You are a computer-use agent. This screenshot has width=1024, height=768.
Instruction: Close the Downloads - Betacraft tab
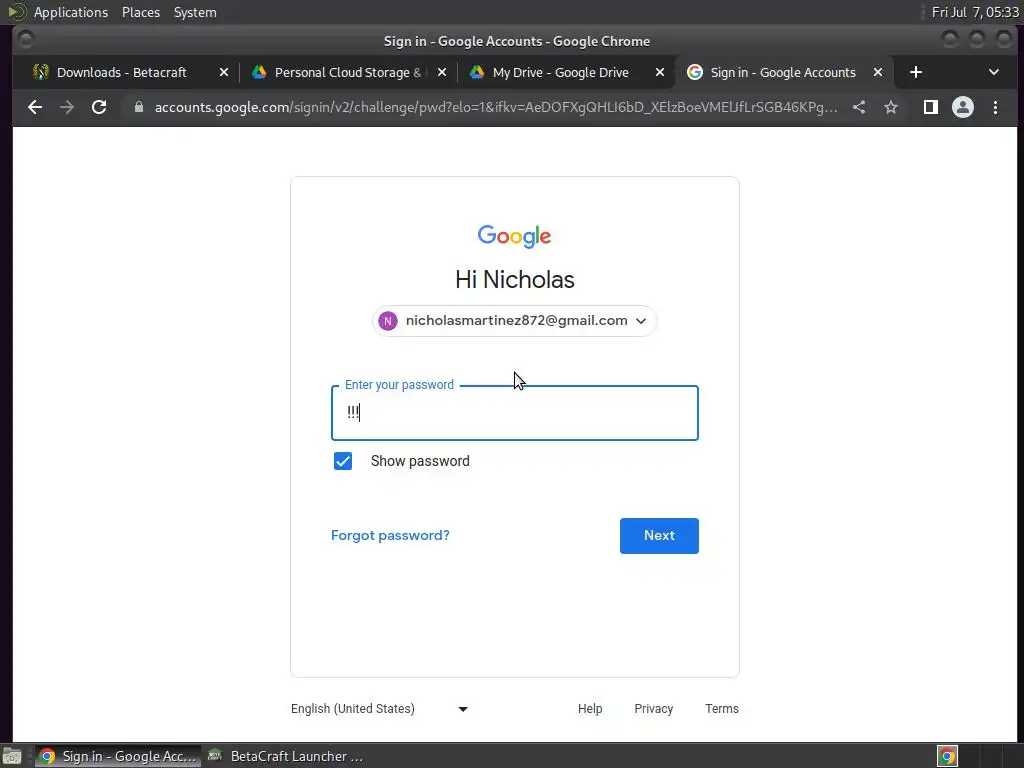point(224,72)
